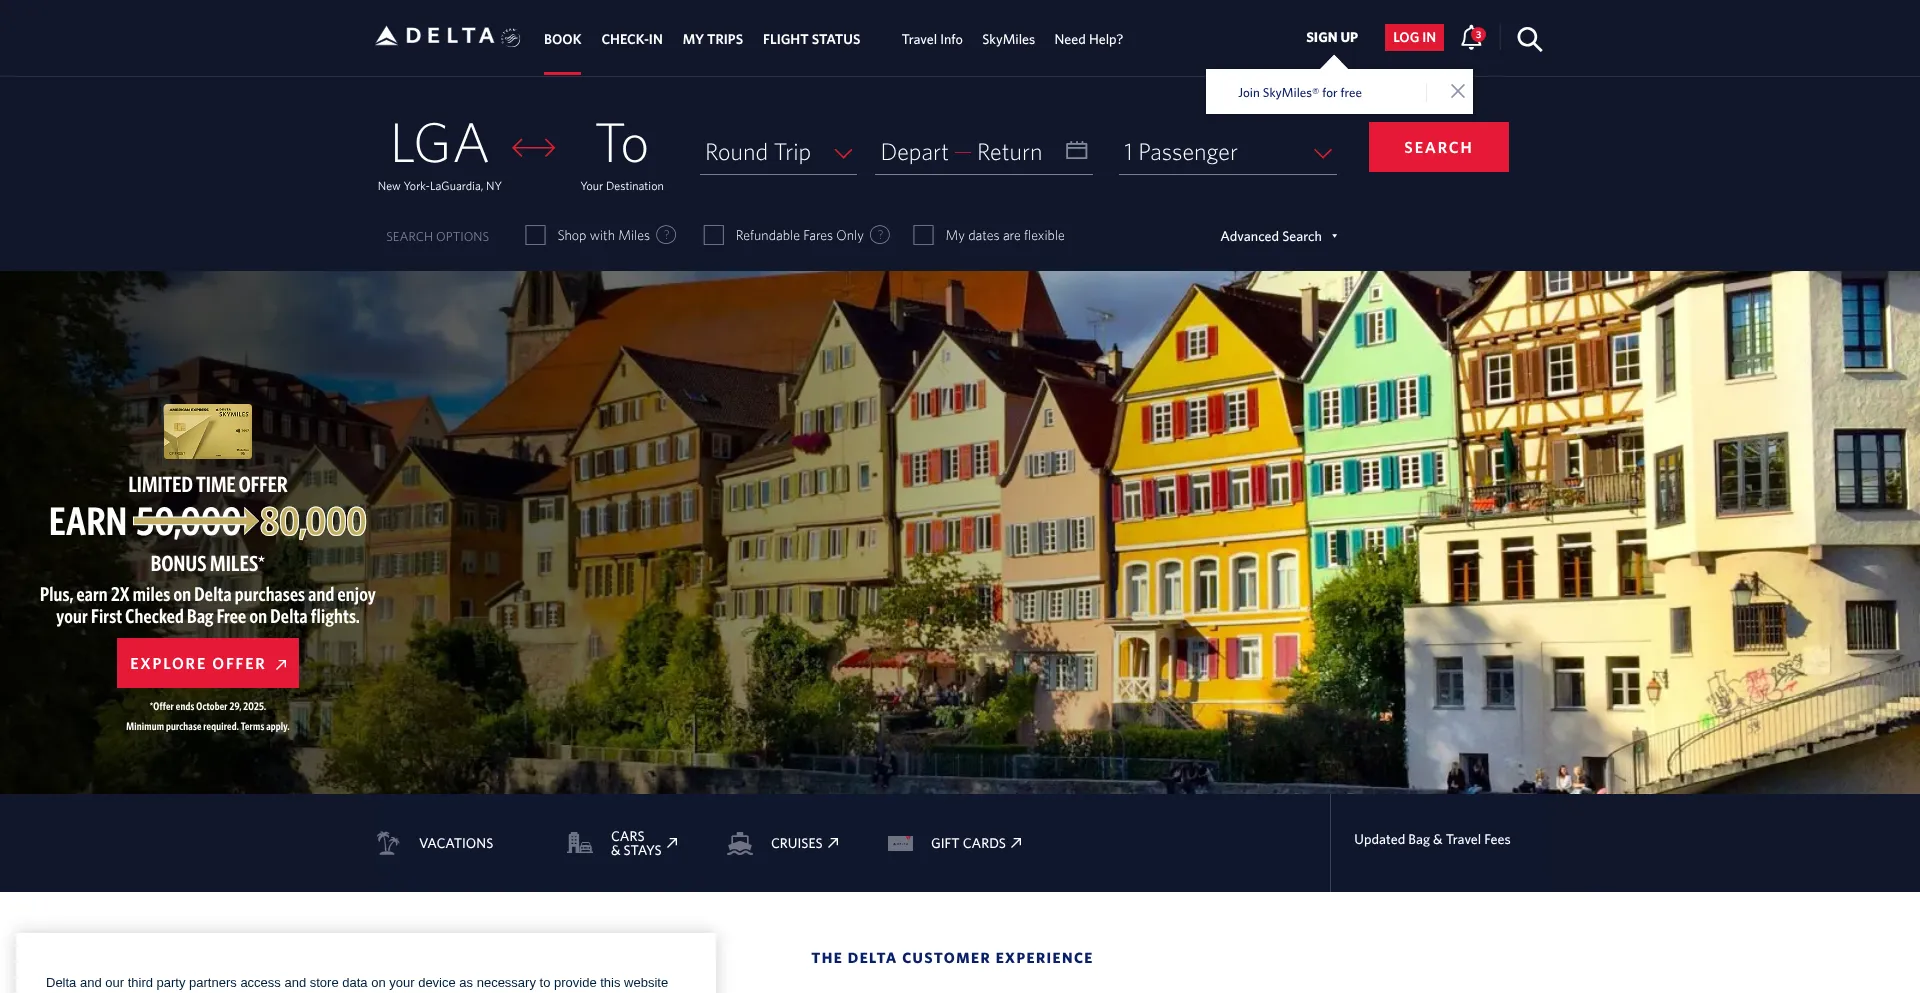Click the EXPLORE OFFER button
1920x993 pixels.
208,663
